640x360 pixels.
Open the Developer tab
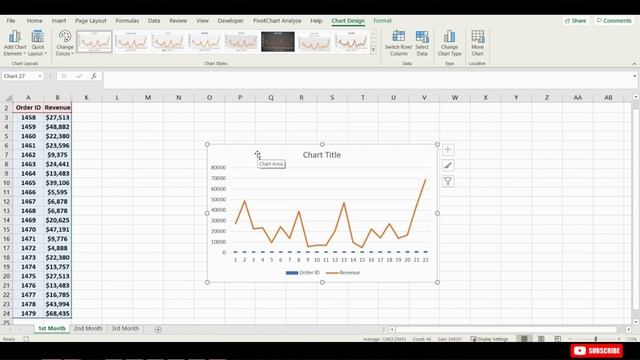230,20
